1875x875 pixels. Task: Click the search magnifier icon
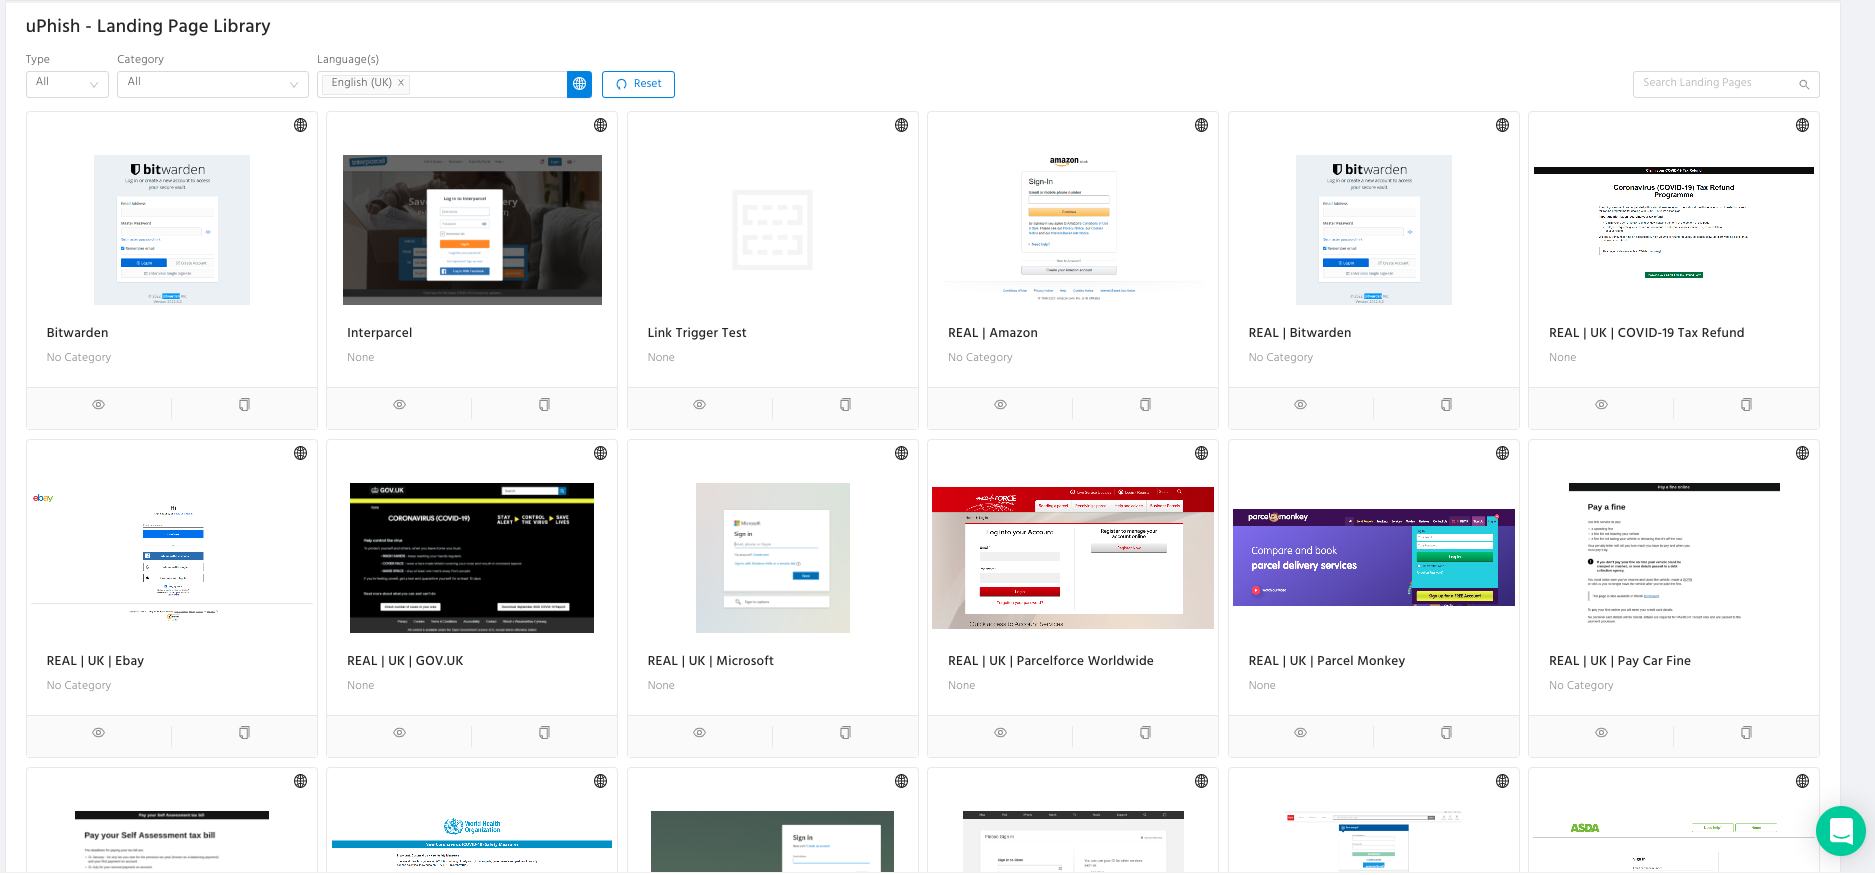(1804, 84)
